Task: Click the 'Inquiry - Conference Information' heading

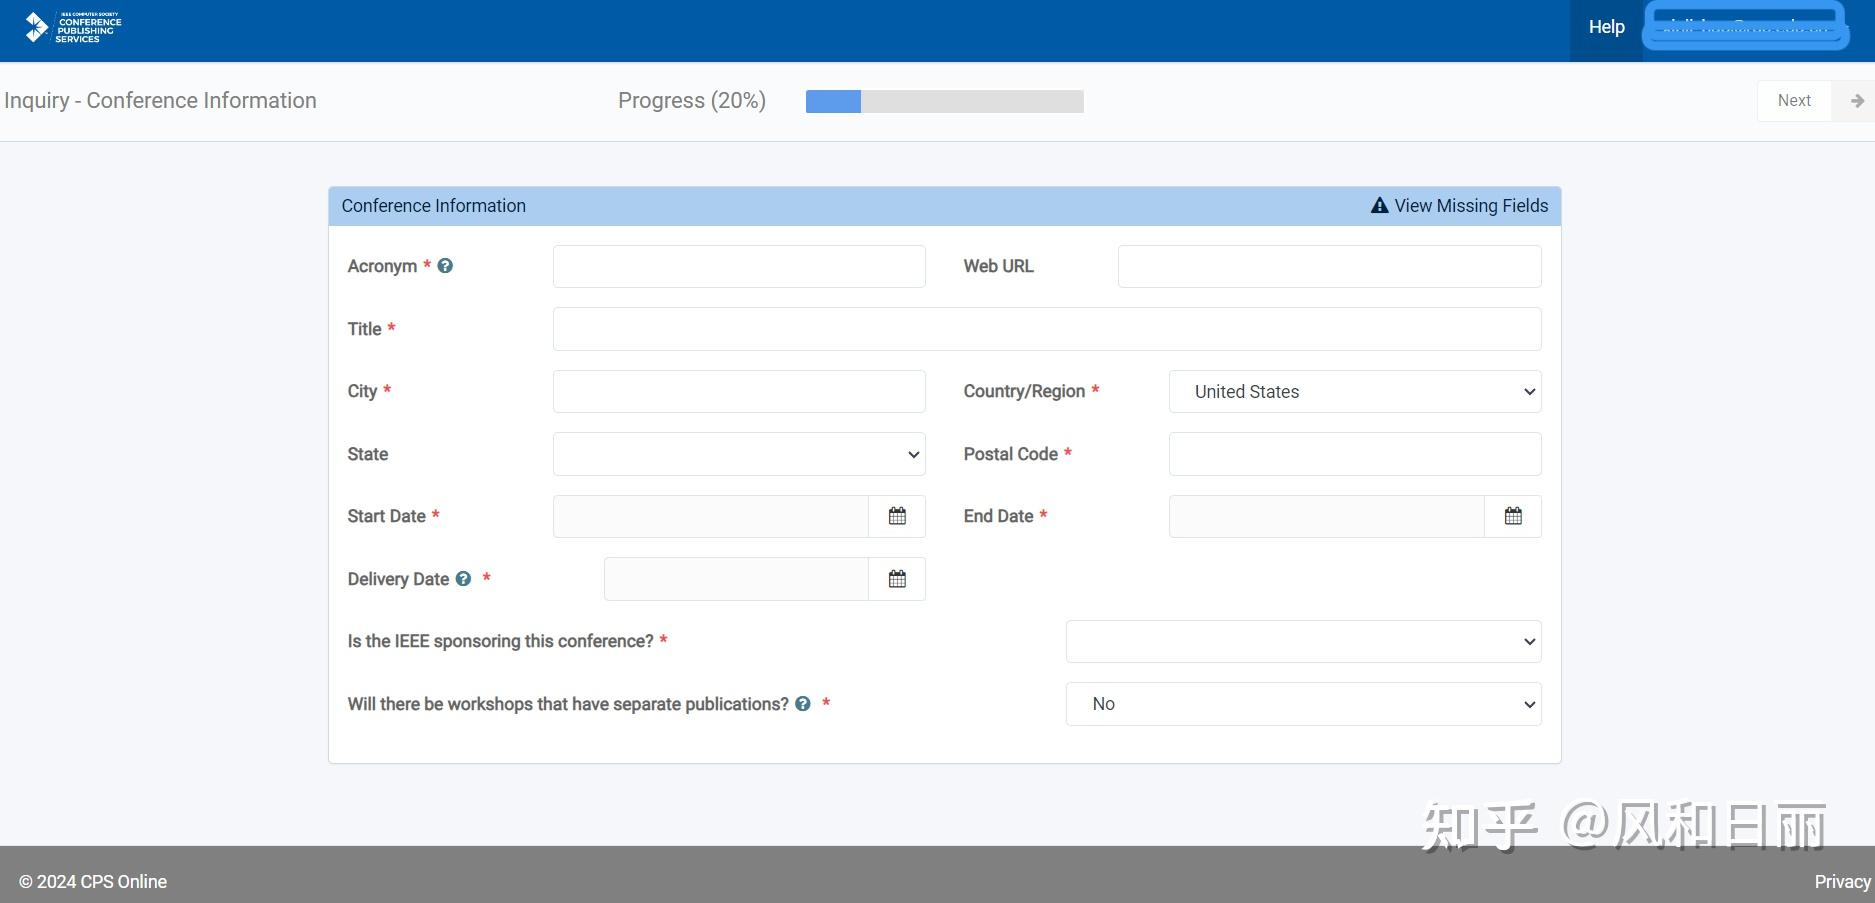Action: 160,101
